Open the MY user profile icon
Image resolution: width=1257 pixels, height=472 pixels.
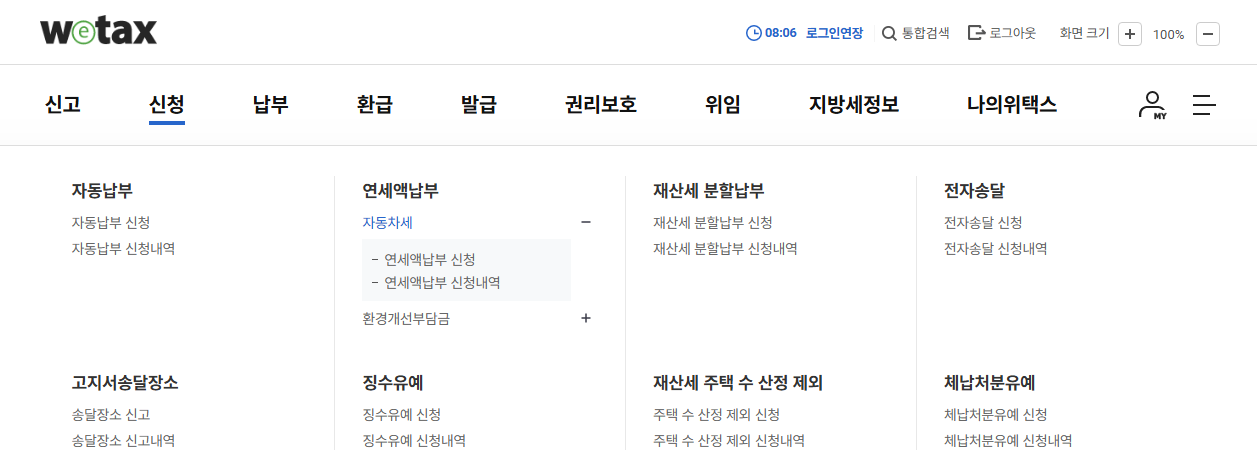1153,105
